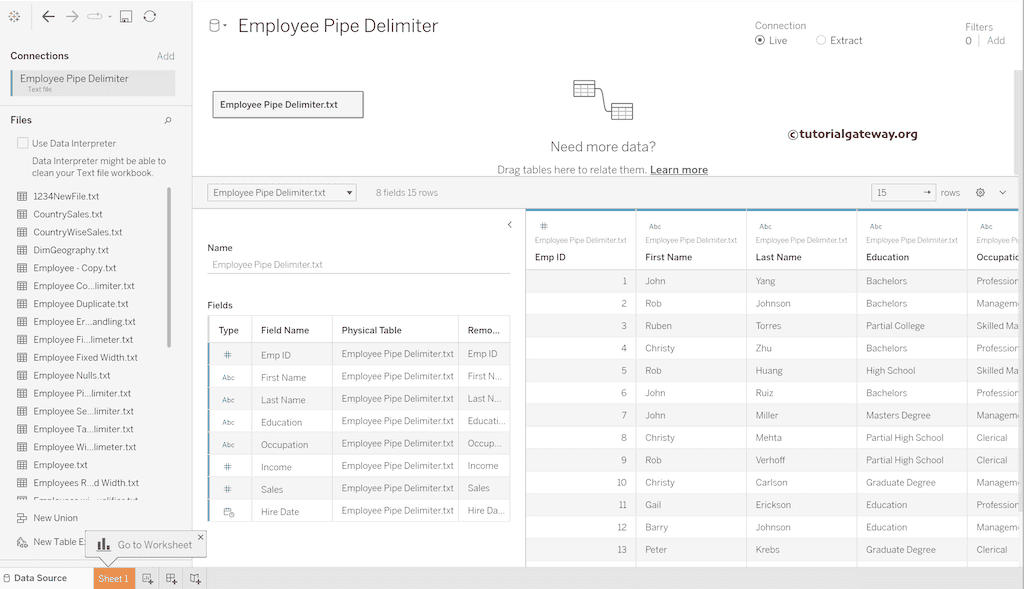Create a New Dashboard

[x=171, y=578]
